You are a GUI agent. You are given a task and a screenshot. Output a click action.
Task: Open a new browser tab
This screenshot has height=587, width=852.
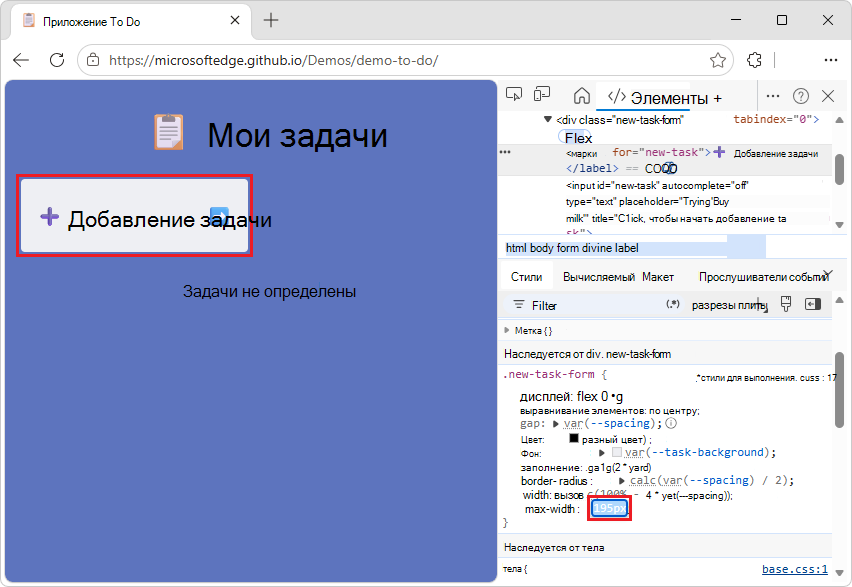pyautogui.click(x=271, y=21)
